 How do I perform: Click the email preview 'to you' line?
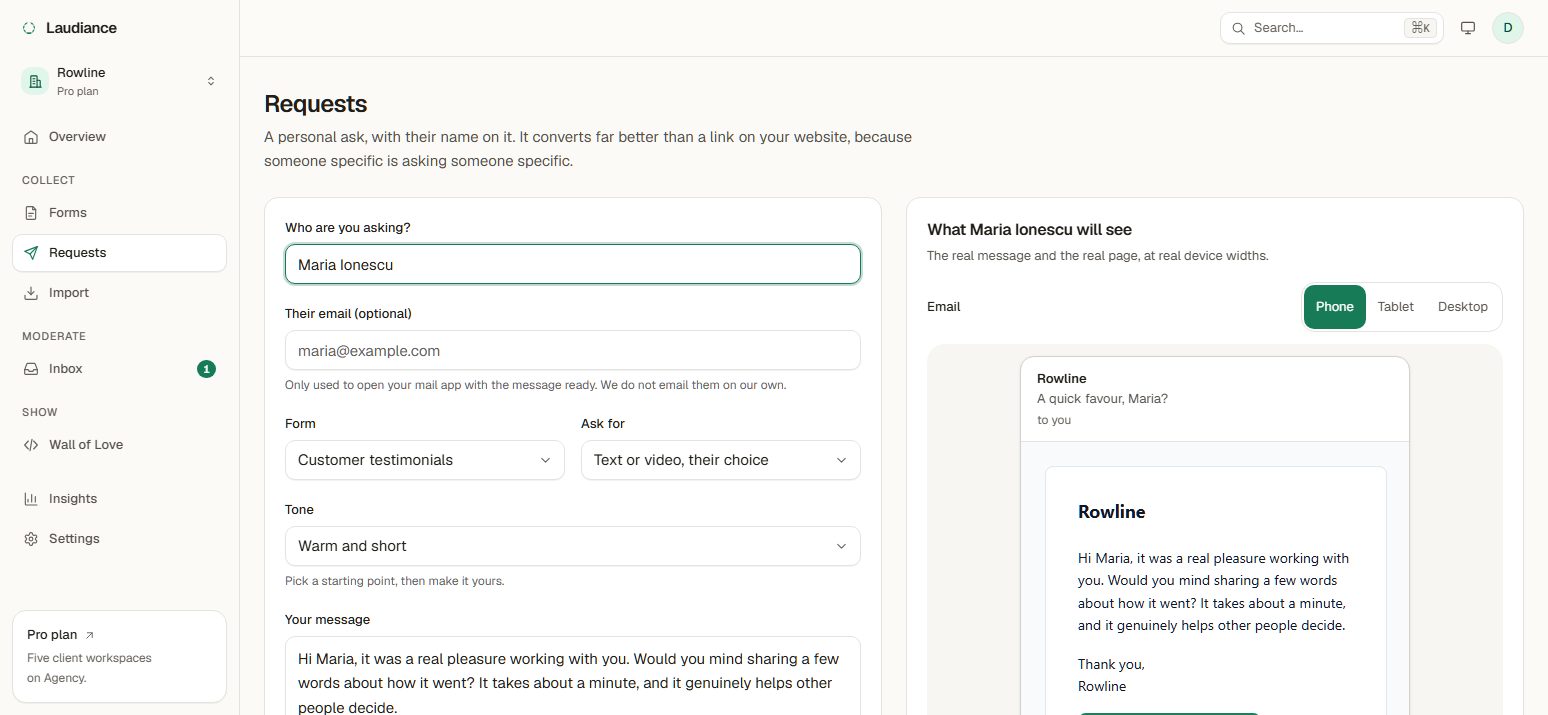(x=1054, y=420)
